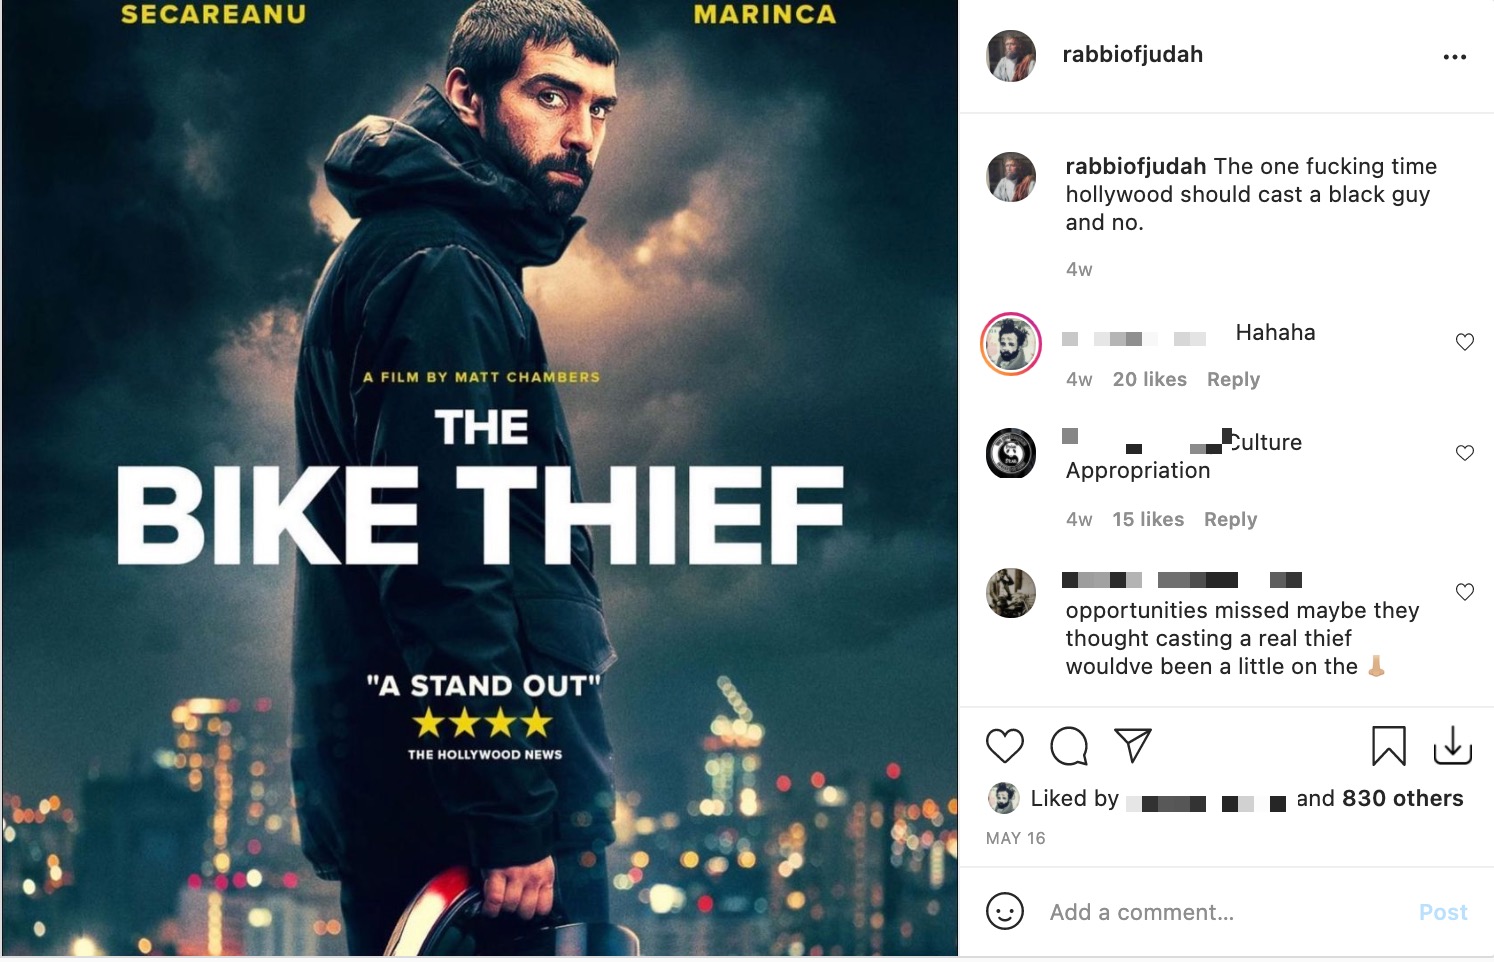
Task: View 15 likes on Culture Appropriation comment
Action: point(1148,519)
